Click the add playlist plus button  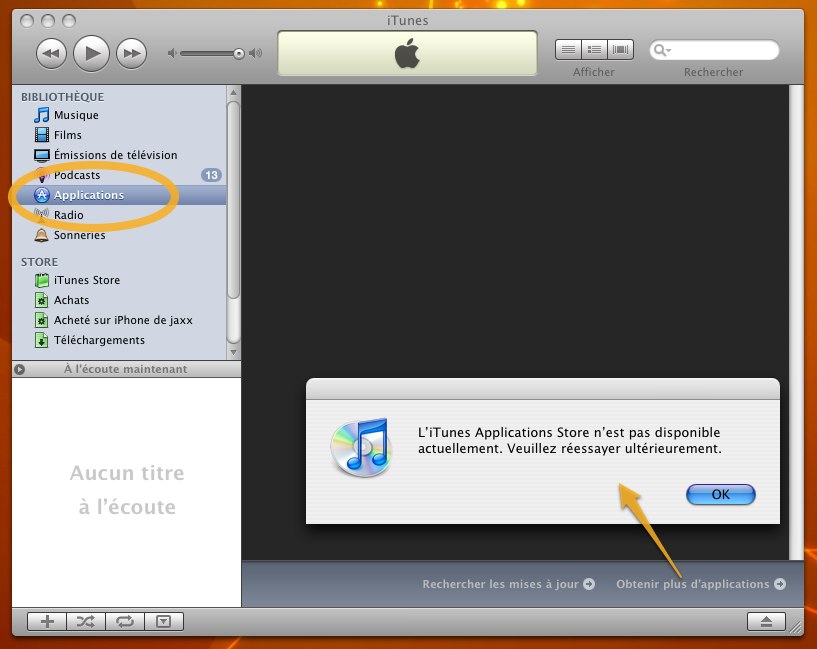47,621
